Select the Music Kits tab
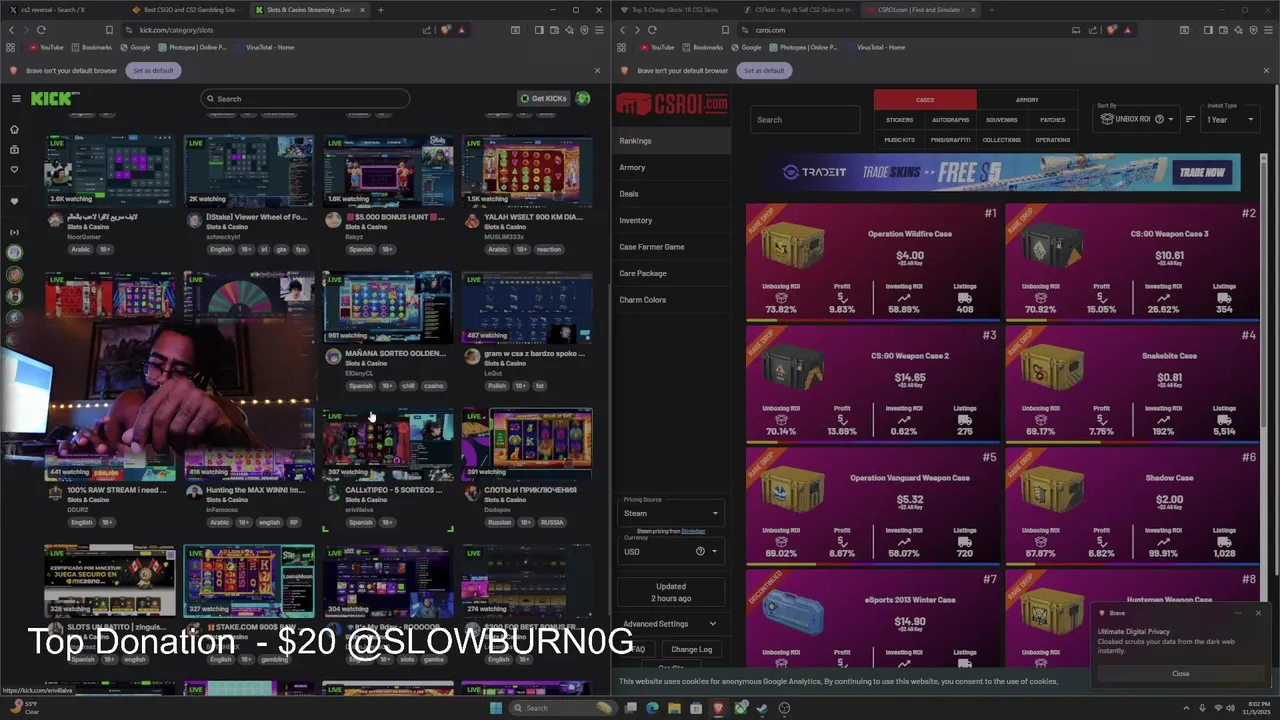This screenshot has width=1280, height=720. (x=899, y=140)
